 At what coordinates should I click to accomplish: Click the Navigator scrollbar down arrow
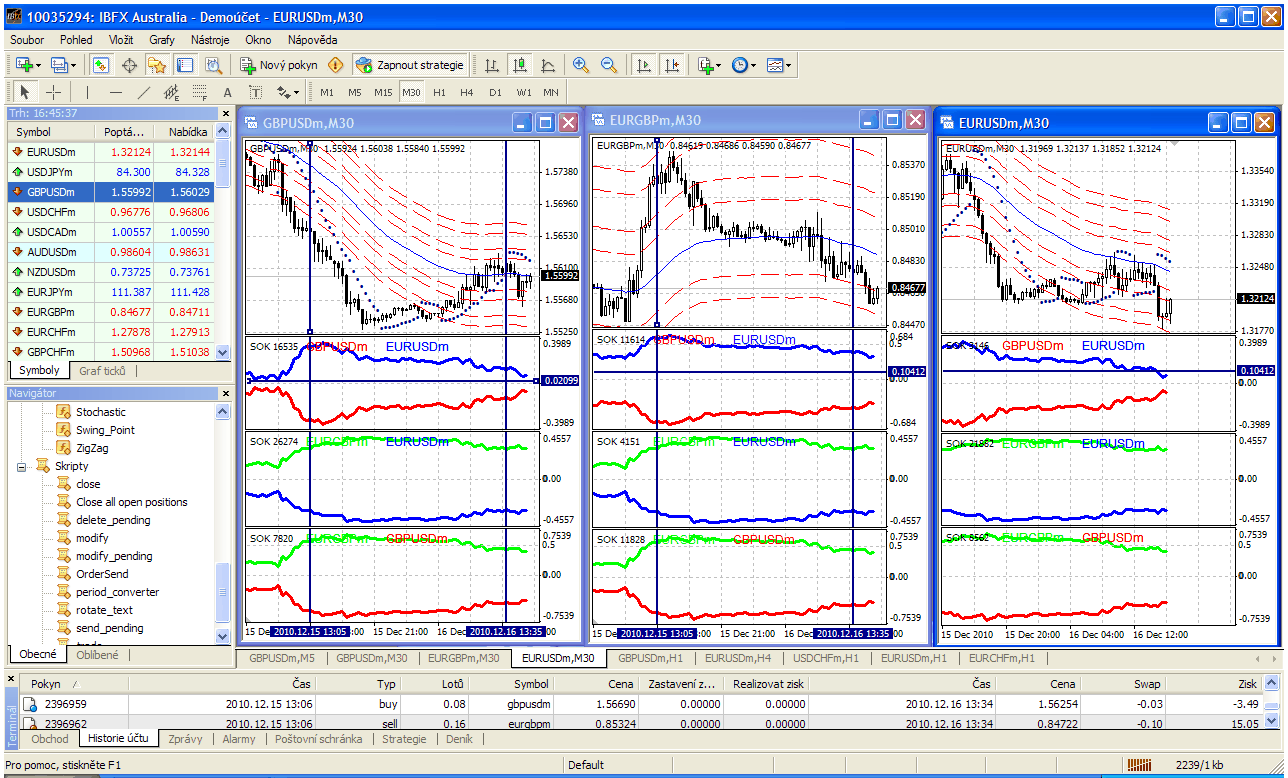pyautogui.click(x=224, y=636)
